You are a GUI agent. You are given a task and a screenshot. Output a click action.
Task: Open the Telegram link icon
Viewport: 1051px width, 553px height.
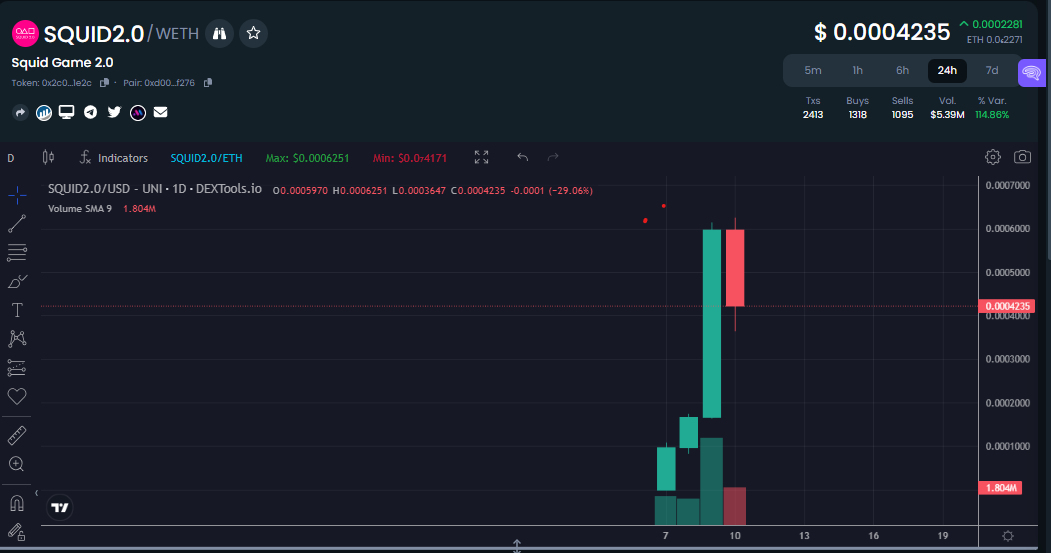90,112
